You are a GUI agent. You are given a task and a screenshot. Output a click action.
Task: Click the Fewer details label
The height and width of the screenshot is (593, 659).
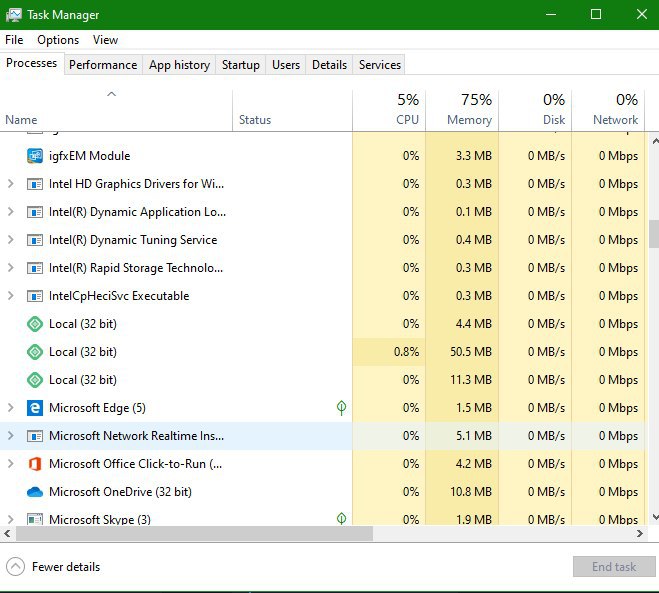click(x=66, y=567)
